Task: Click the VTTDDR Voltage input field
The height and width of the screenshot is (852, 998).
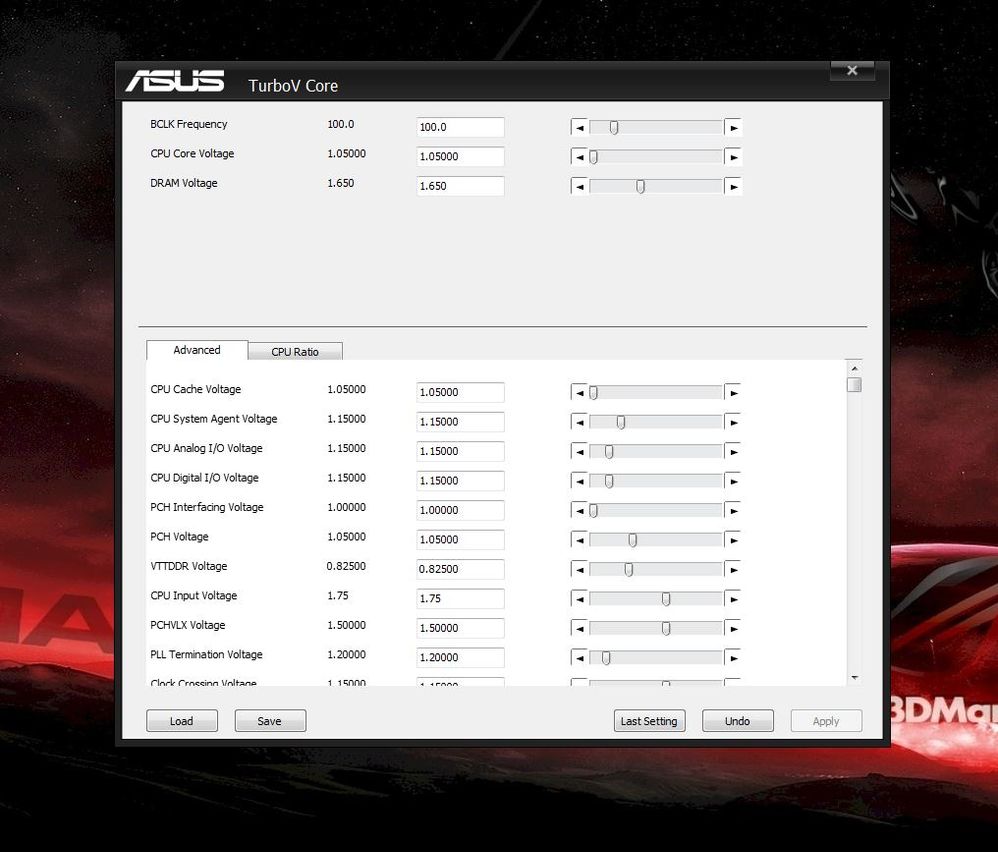Action: pyautogui.click(x=460, y=569)
